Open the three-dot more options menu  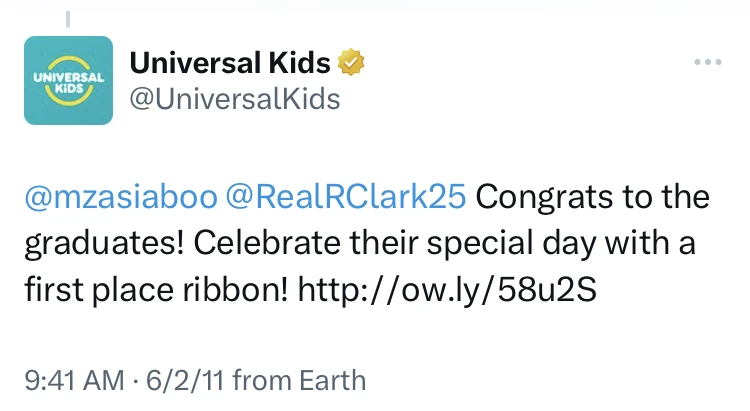click(707, 63)
